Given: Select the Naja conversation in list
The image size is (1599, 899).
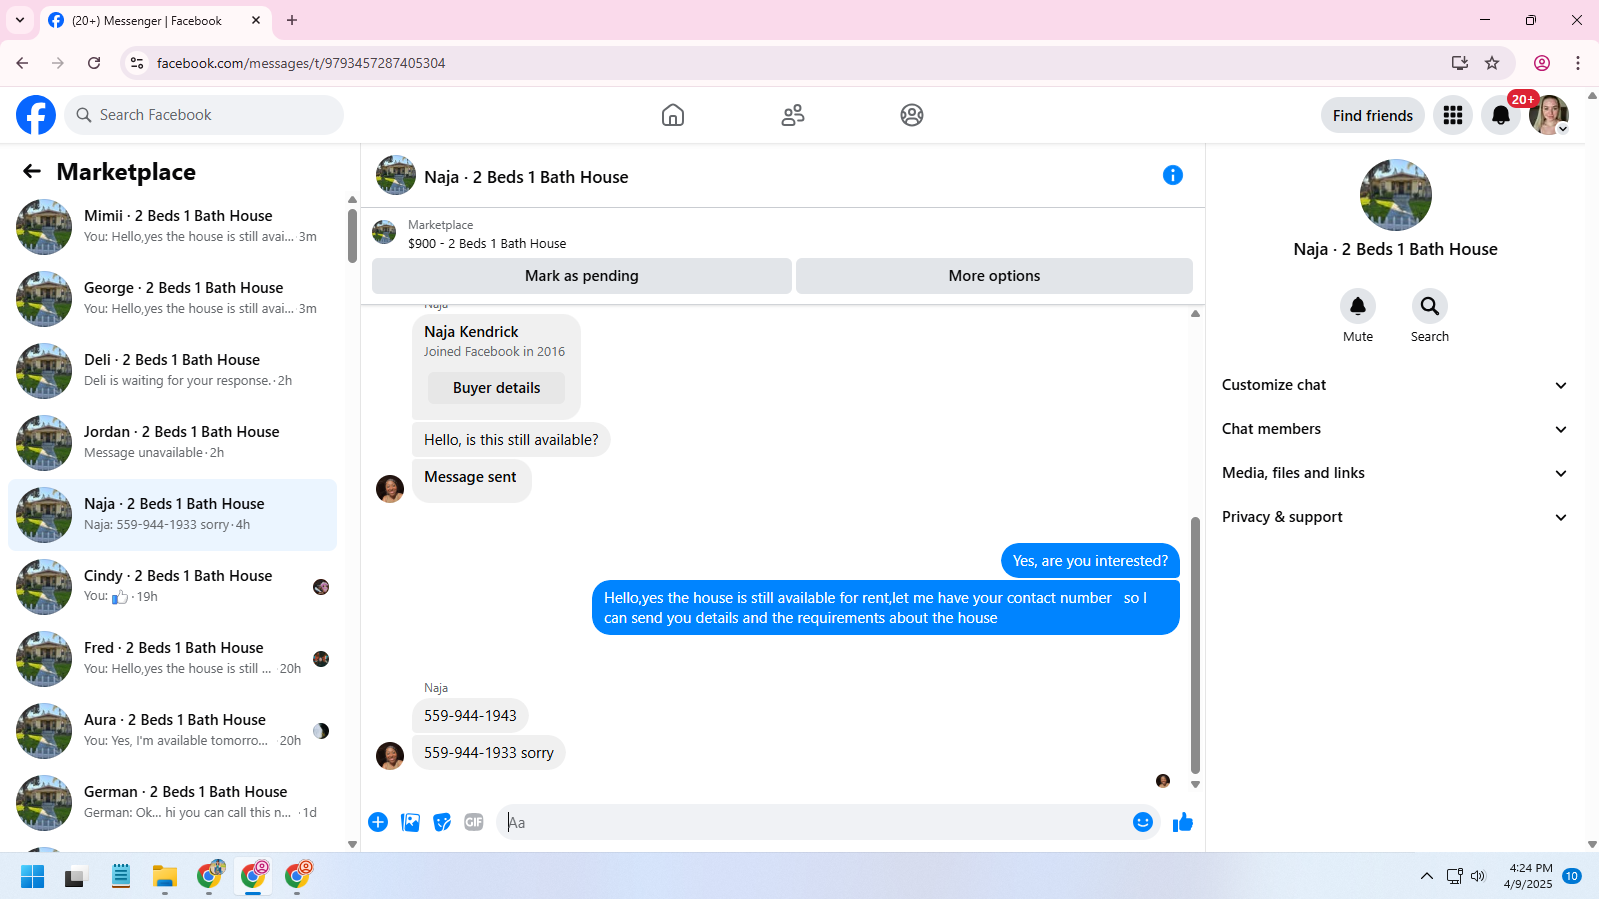Looking at the screenshot, I should click(x=172, y=515).
